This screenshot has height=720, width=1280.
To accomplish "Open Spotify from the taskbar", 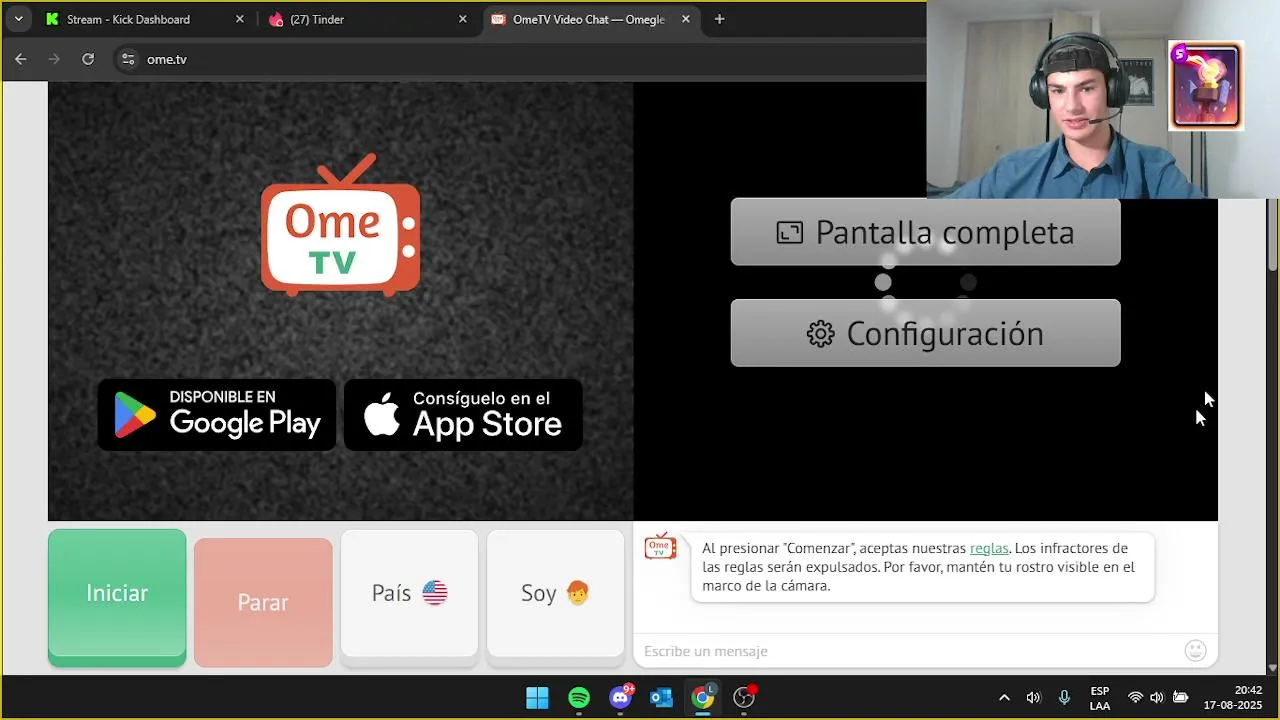I will click(579, 698).
